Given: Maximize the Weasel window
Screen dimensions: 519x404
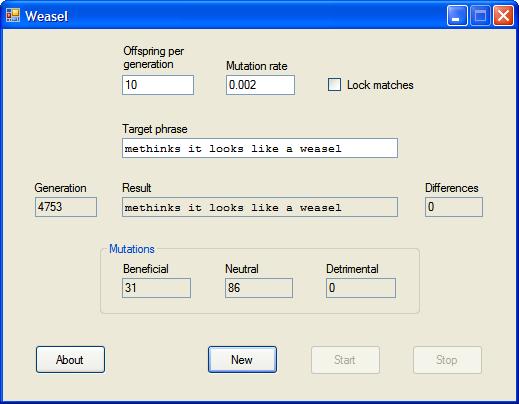Looking at the screenshot, I should [x=480, y=16].
